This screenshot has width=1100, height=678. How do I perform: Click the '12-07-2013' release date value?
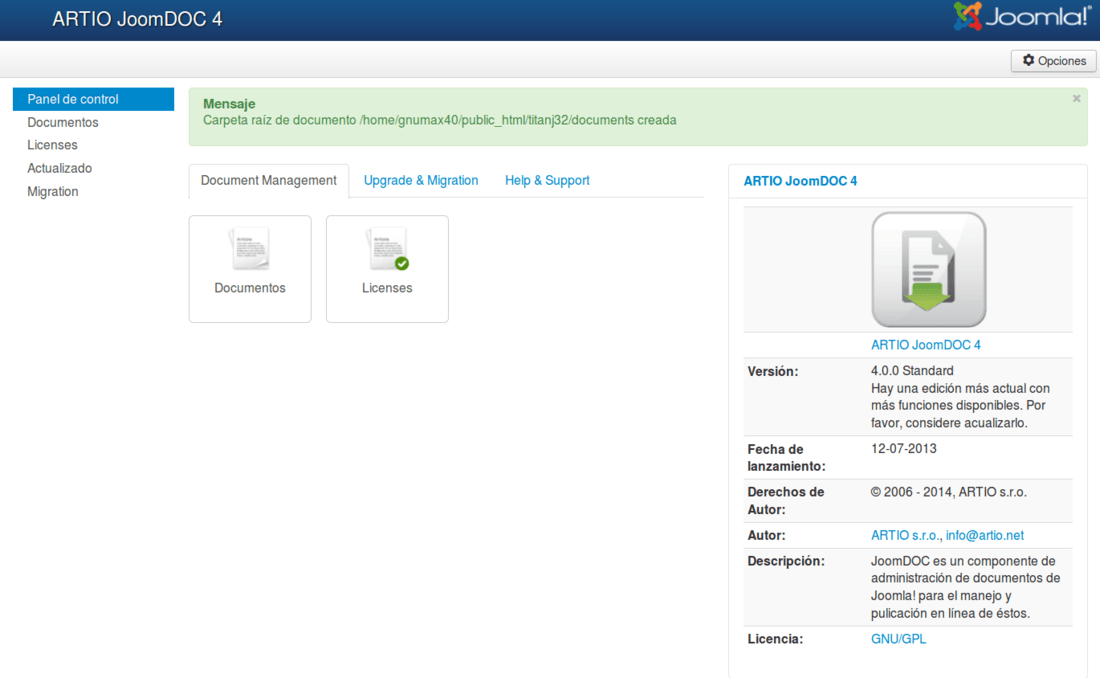point(904,448)
